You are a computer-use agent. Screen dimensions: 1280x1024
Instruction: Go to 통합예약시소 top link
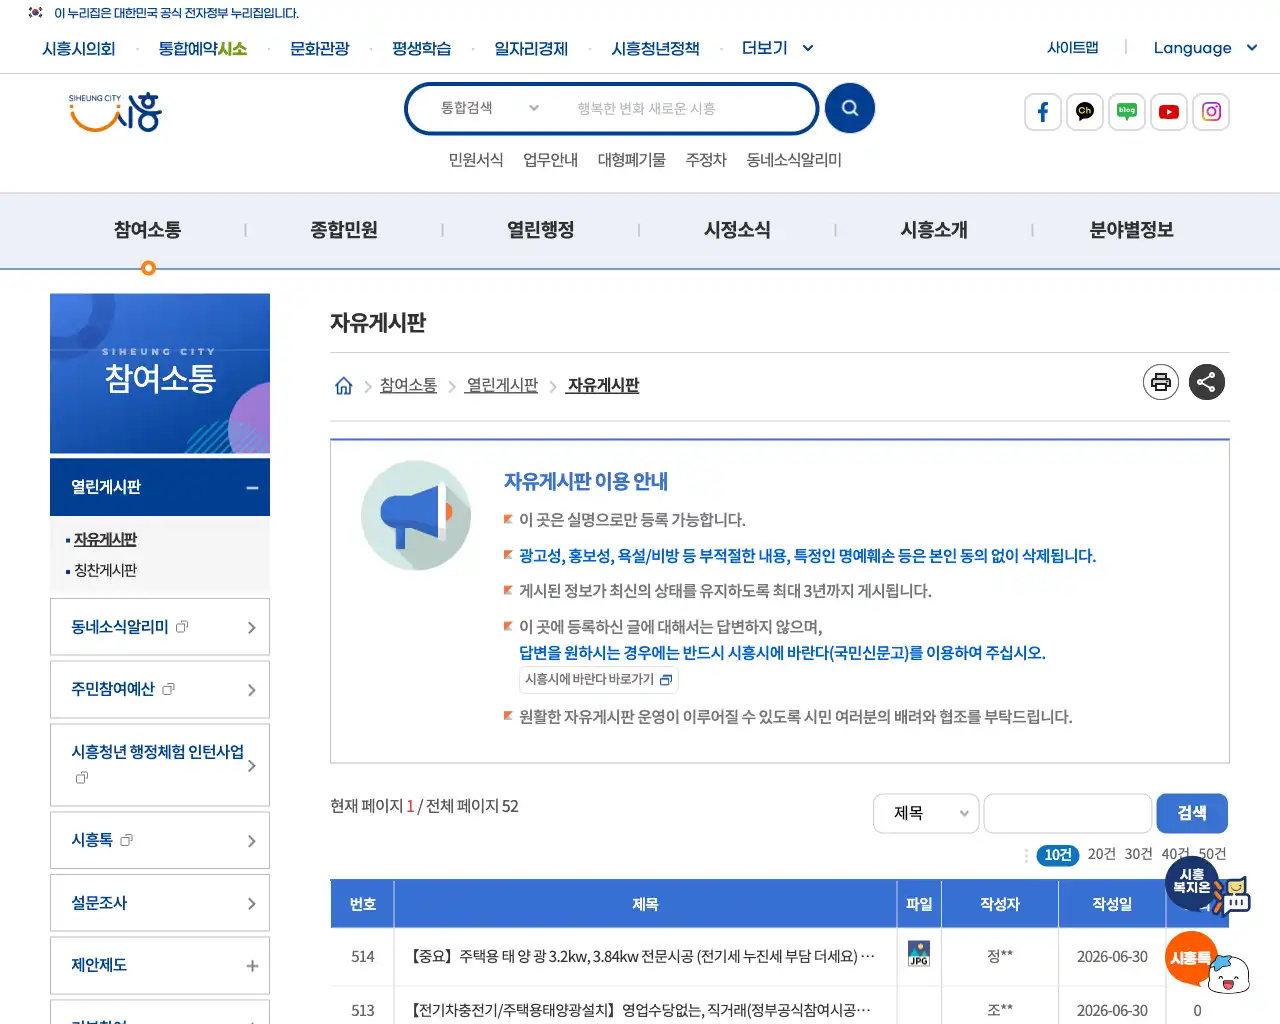pyautogui.click(x=203, y=48)
